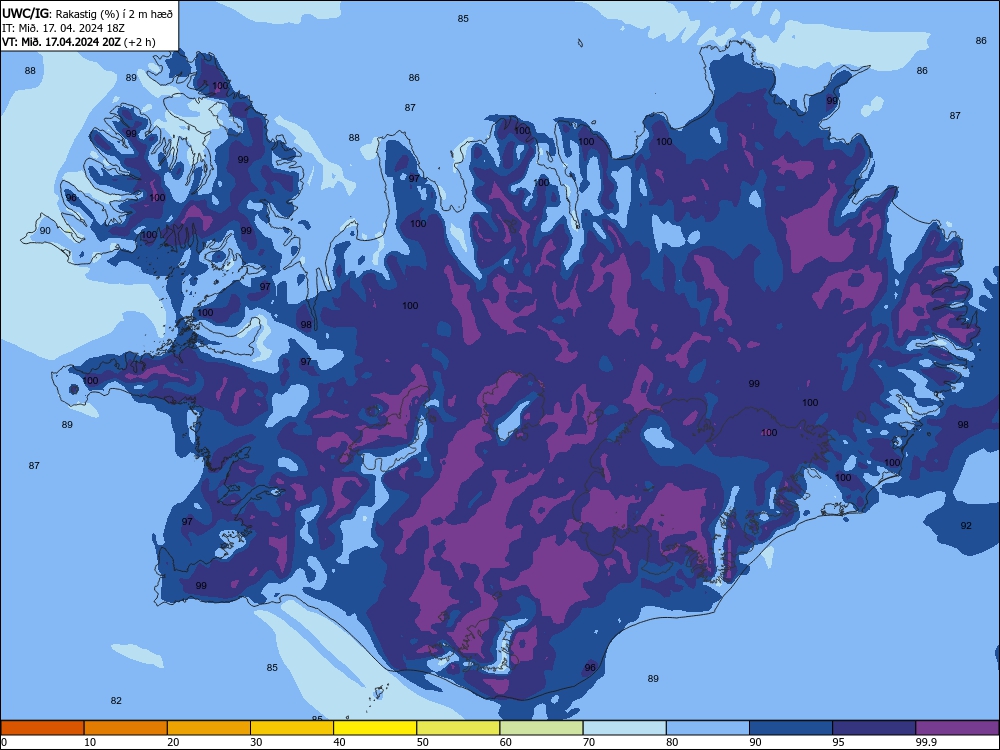Click the golden 30–40 legend swatch
The height and width of the screenshot is (750, 1000).
tap(292, 728)
